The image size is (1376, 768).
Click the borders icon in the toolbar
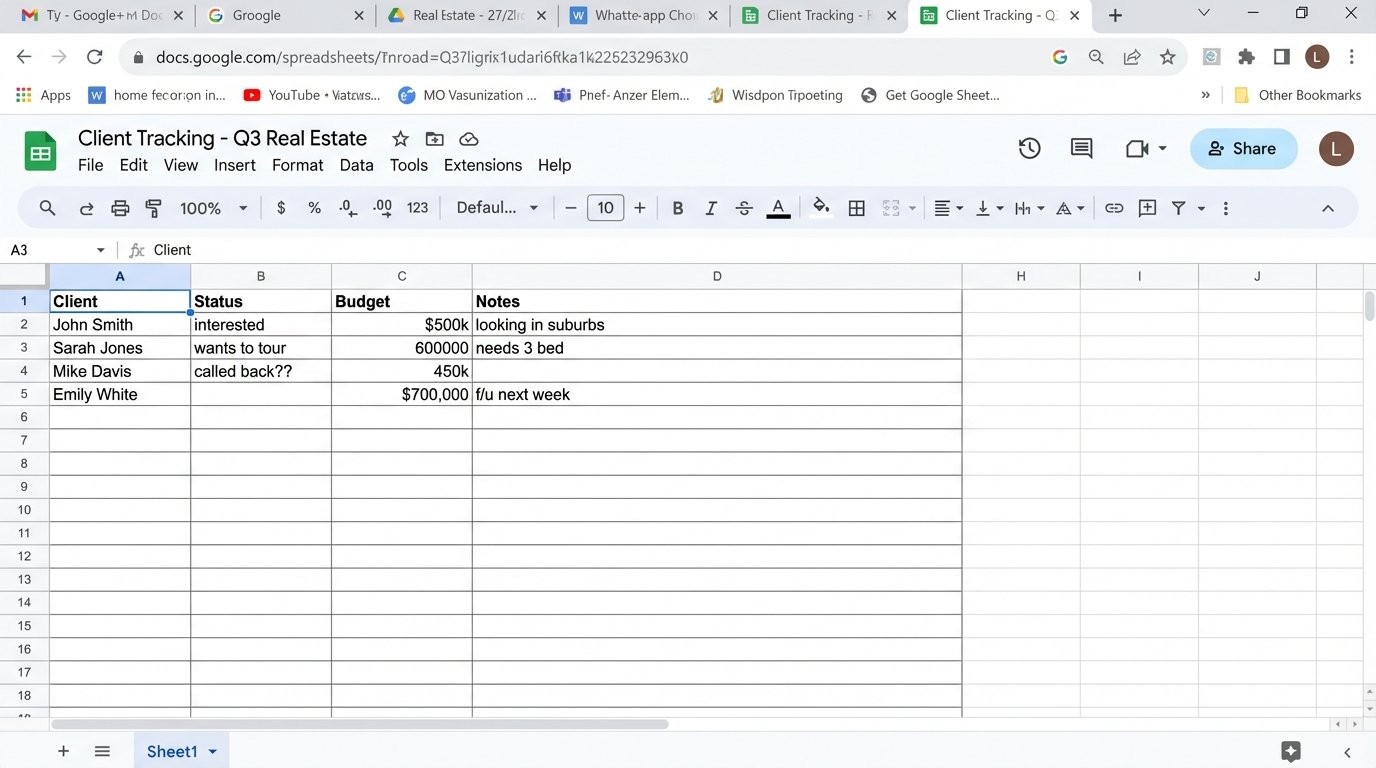click(x=856, y=207)
